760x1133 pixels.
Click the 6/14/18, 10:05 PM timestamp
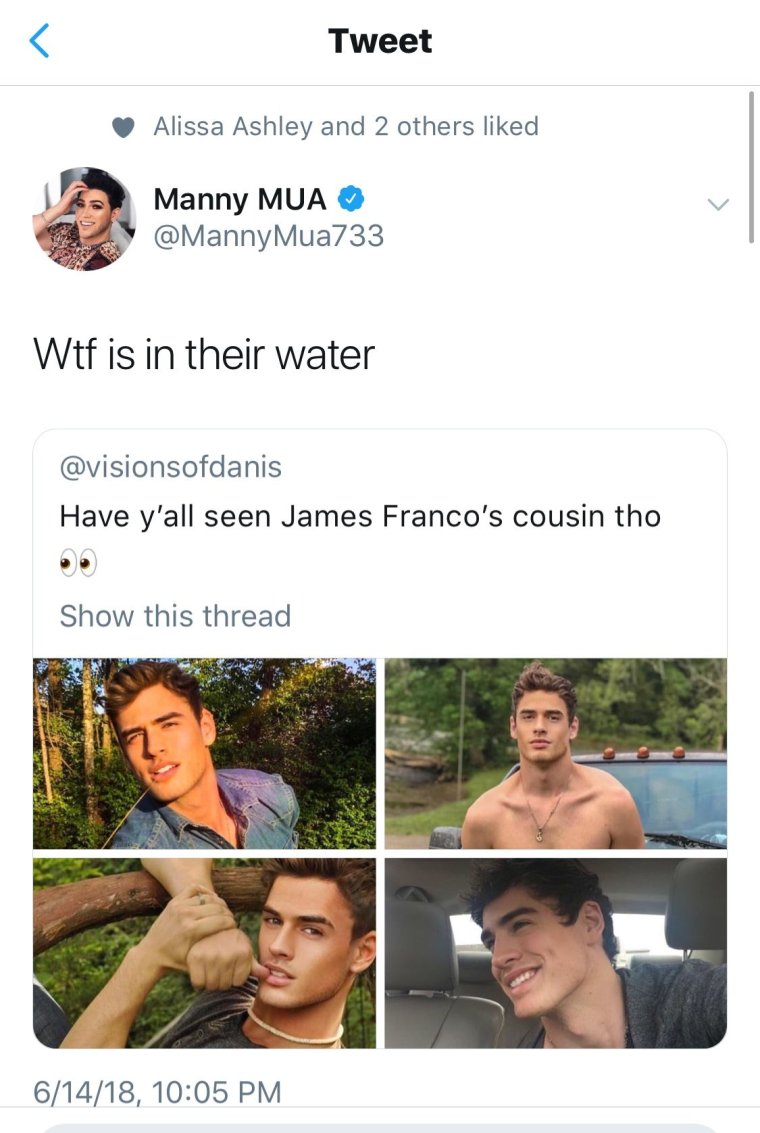(x=157, y=1090)
